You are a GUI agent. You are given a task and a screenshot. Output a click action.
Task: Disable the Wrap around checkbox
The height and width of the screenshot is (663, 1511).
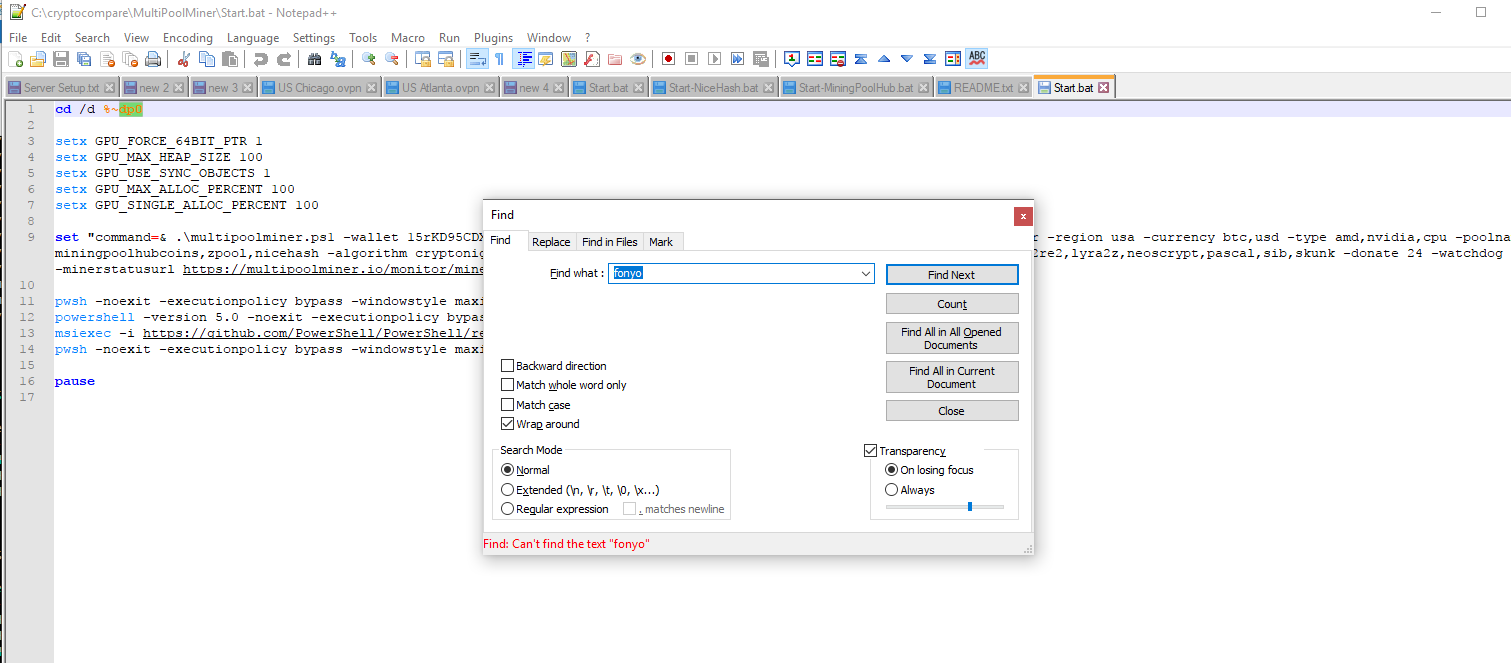coord(508,423)
